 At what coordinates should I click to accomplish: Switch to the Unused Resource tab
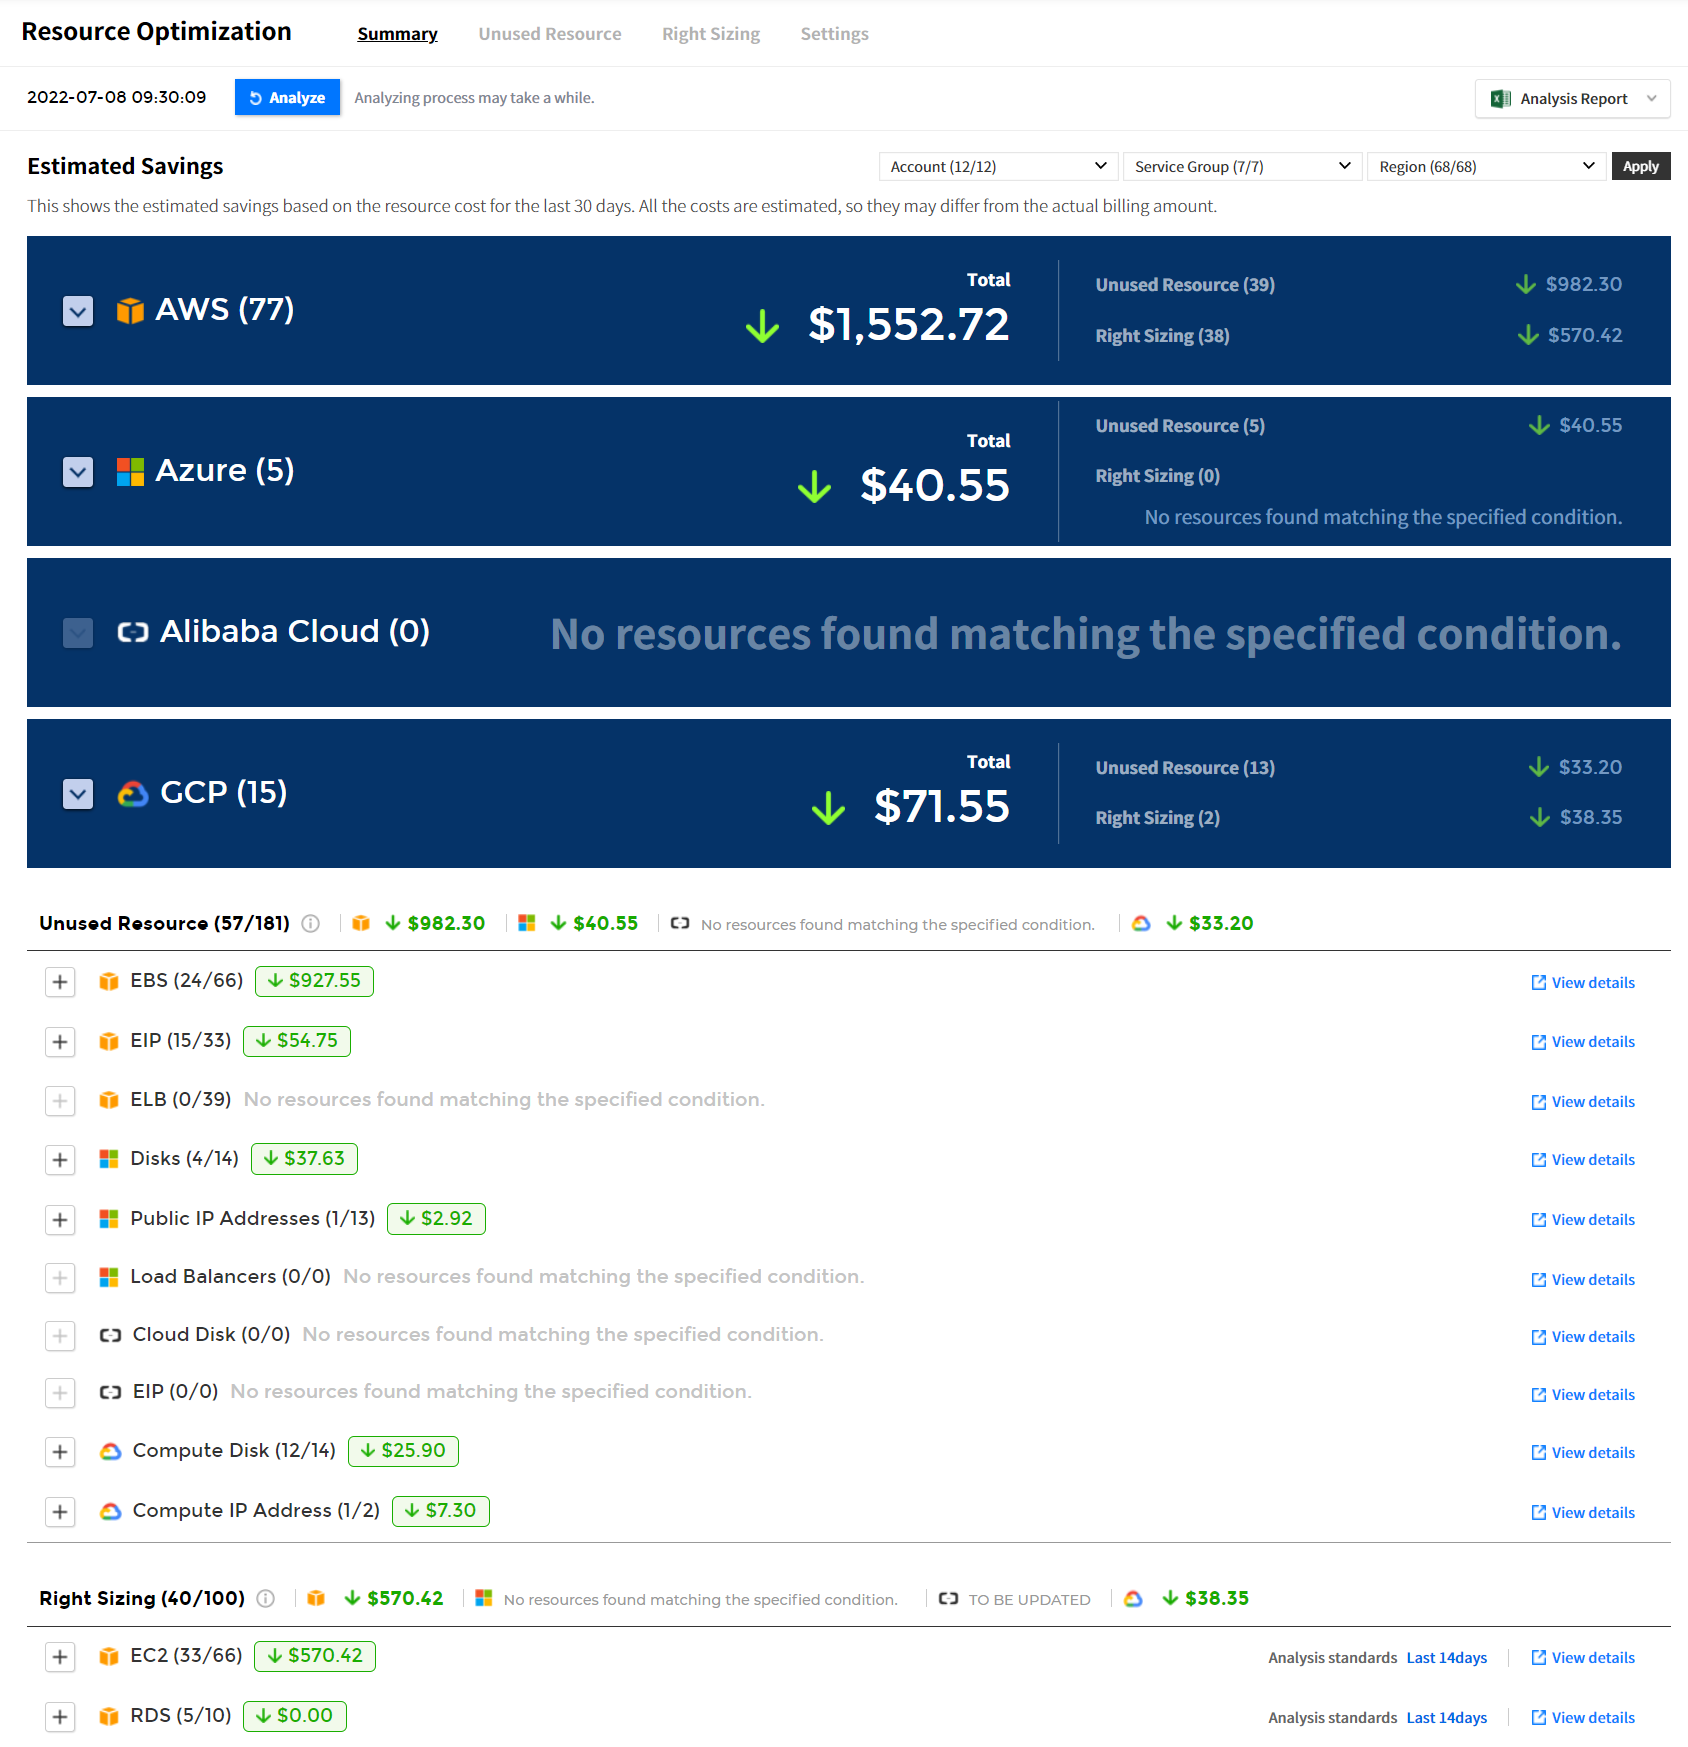click(549, 34)
